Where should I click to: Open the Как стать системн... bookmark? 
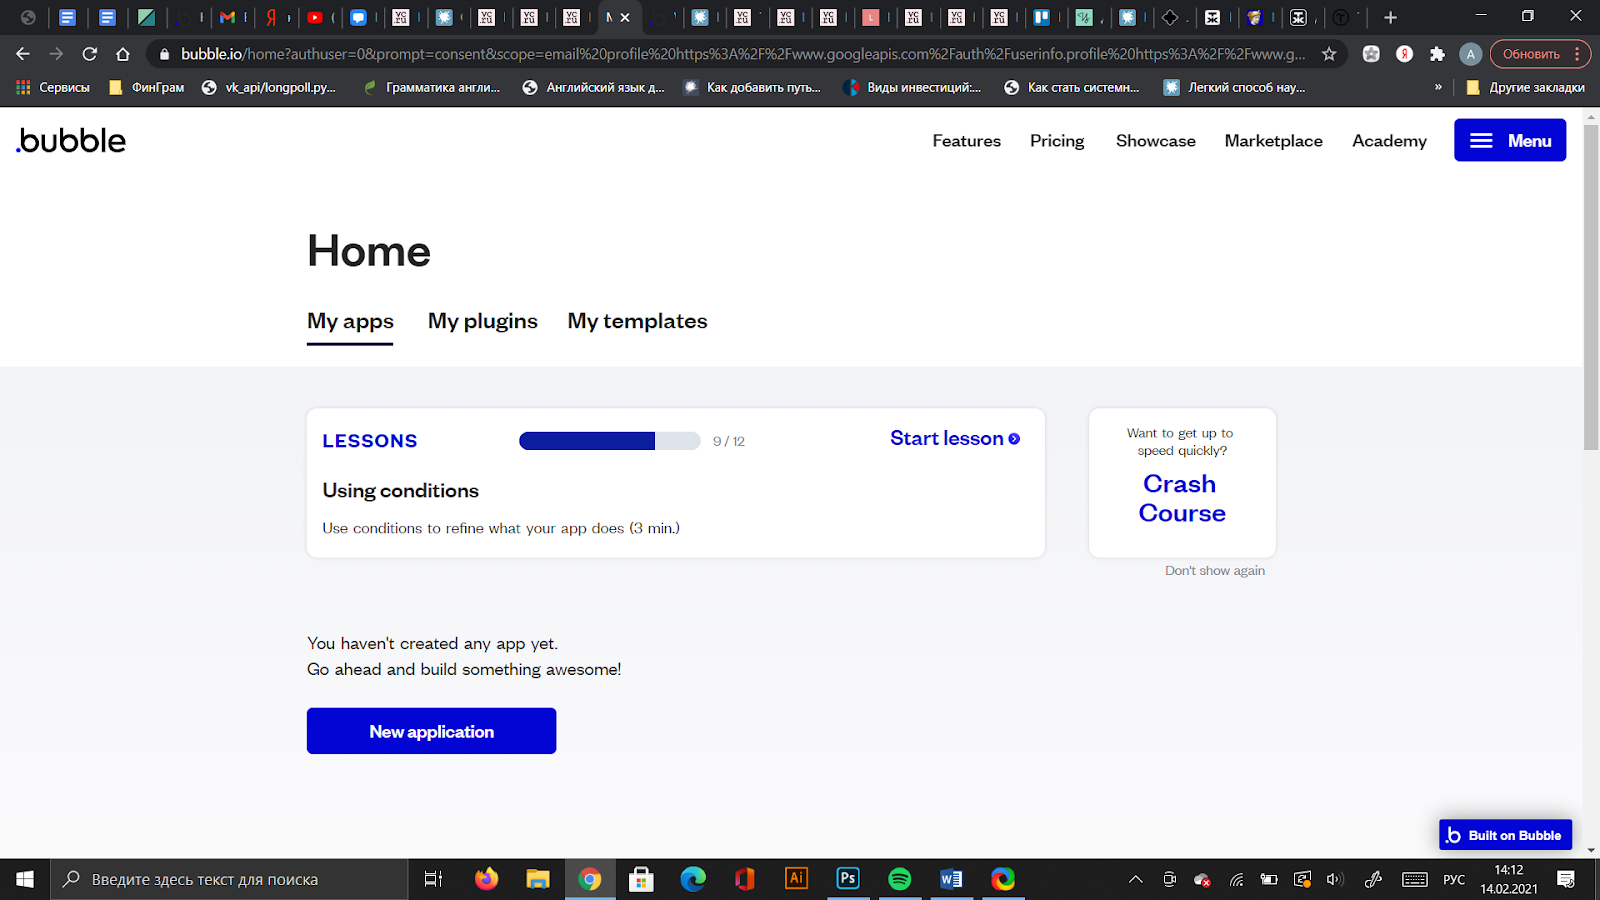(x=1072, y=87)
